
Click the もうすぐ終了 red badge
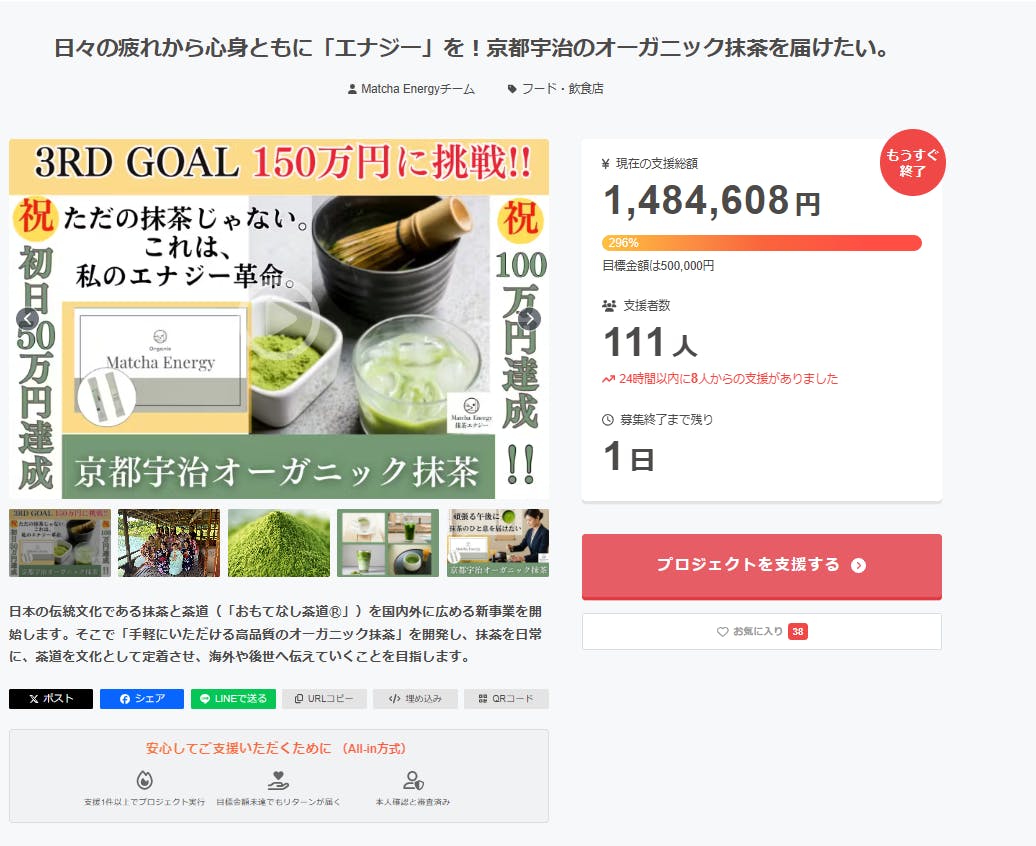912,162
